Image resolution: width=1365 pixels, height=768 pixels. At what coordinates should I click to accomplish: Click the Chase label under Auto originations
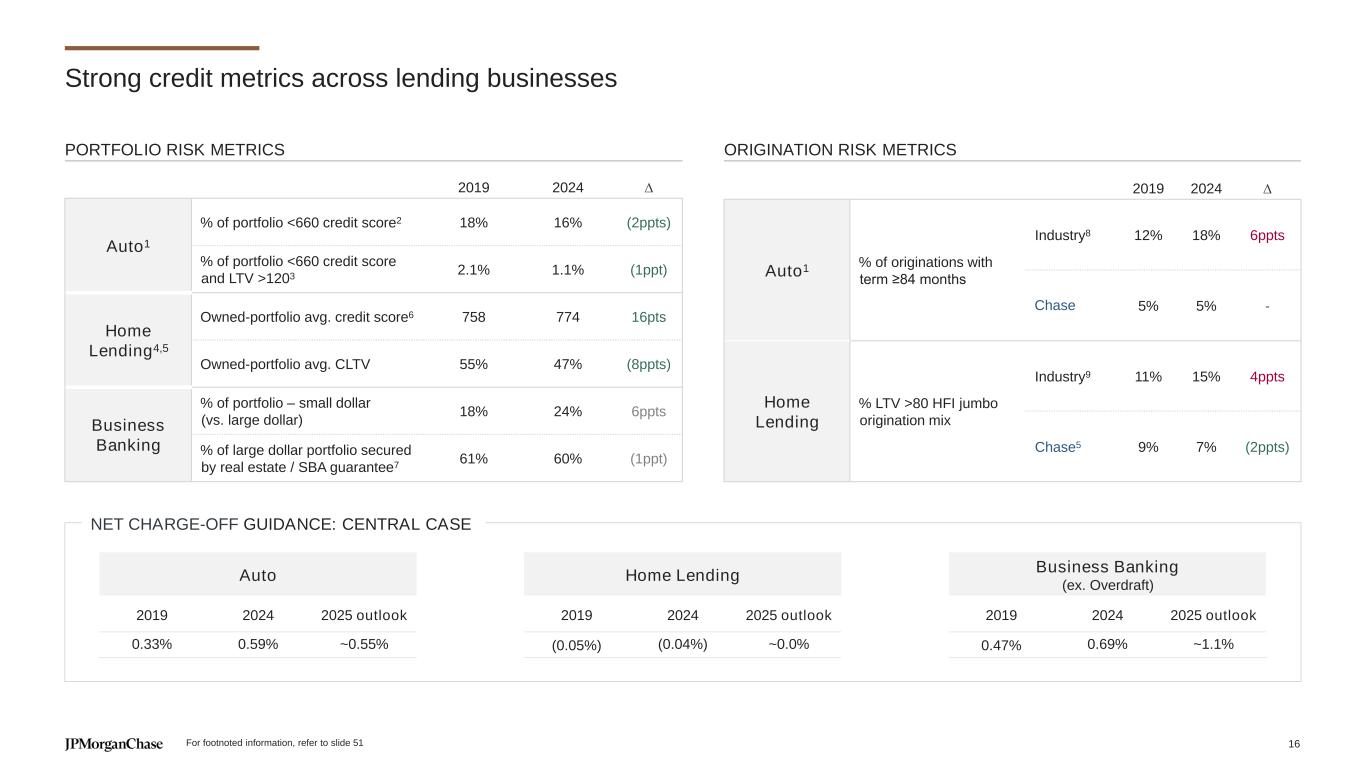1055,306
